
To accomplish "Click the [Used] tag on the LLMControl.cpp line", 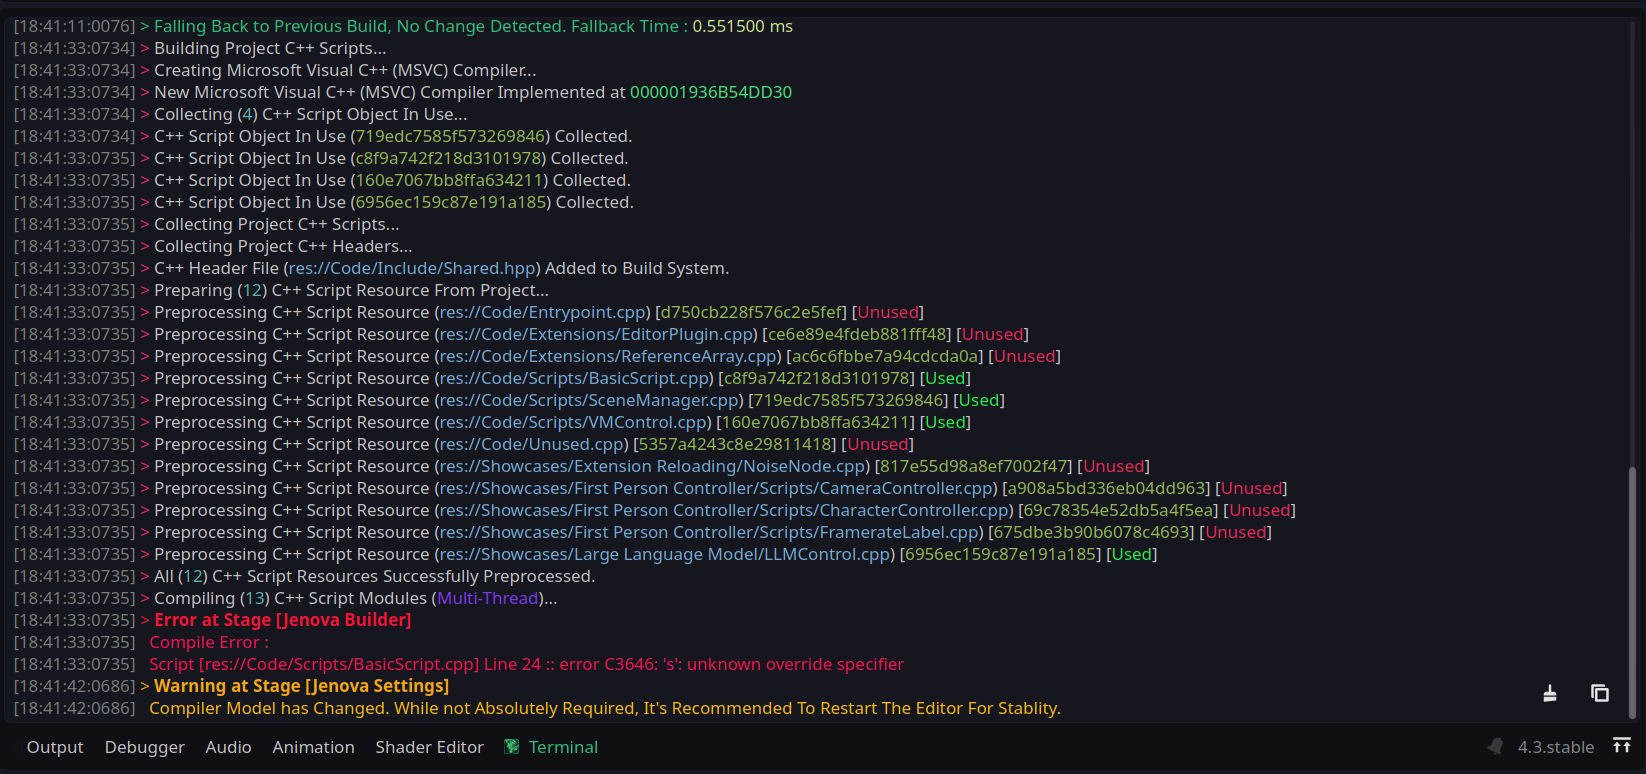I will point(1132,554).
